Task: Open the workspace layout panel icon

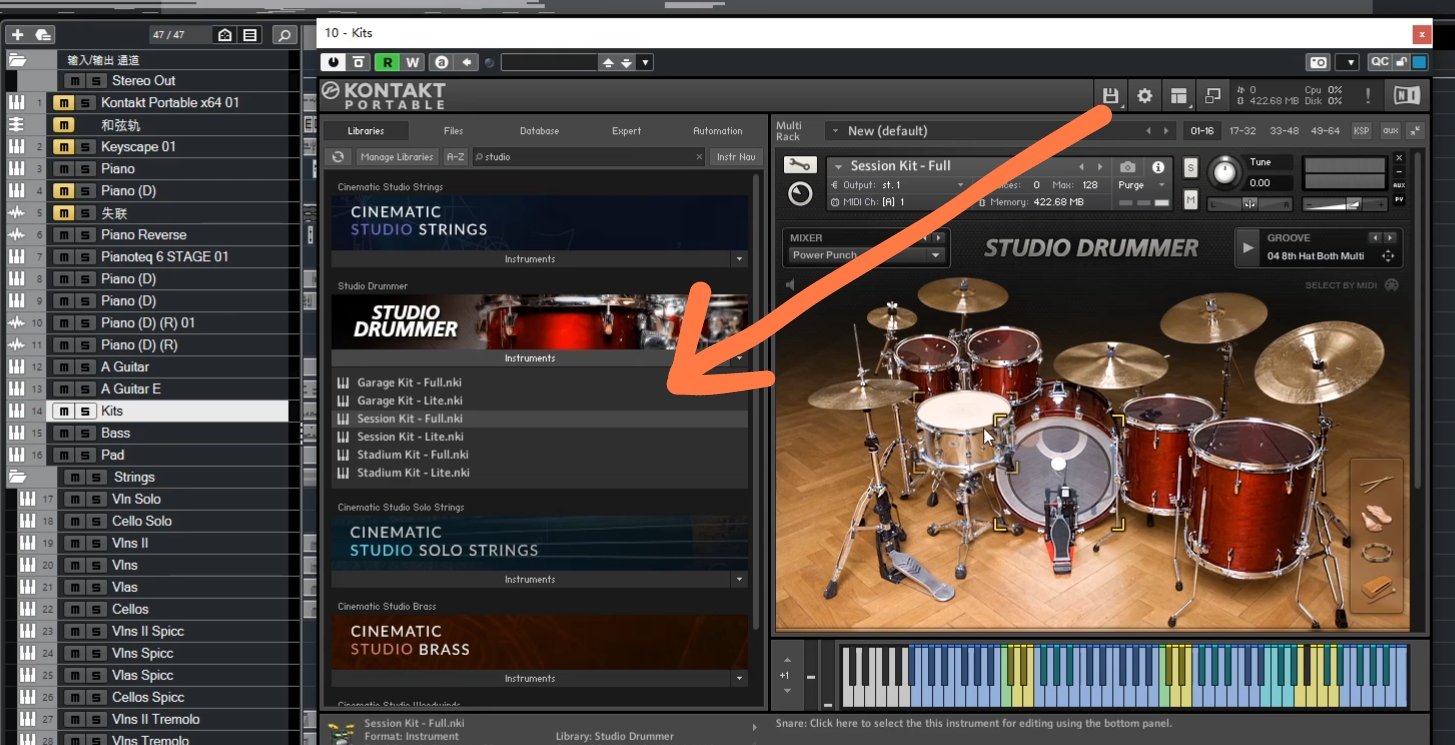Action: 1179,96
